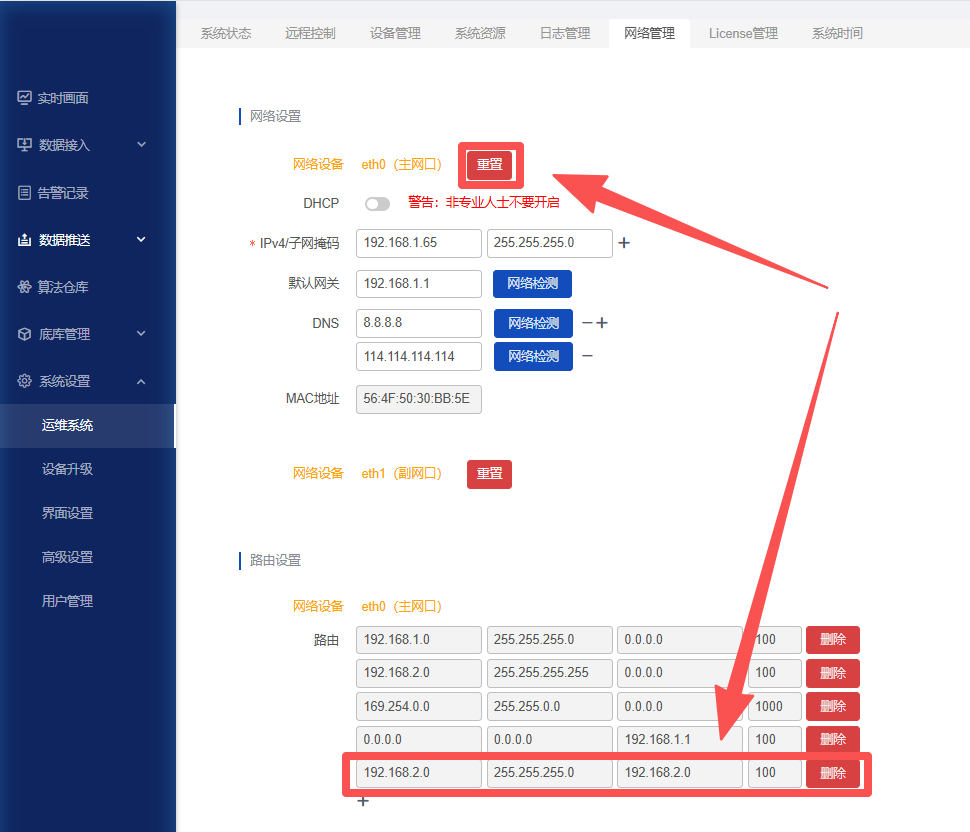This screenshot has height=832, width=970.
Task: Run network check for default gateway
Action: [532, 284]
